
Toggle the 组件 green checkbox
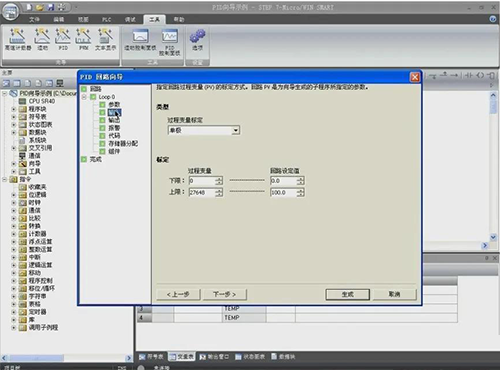102,152
